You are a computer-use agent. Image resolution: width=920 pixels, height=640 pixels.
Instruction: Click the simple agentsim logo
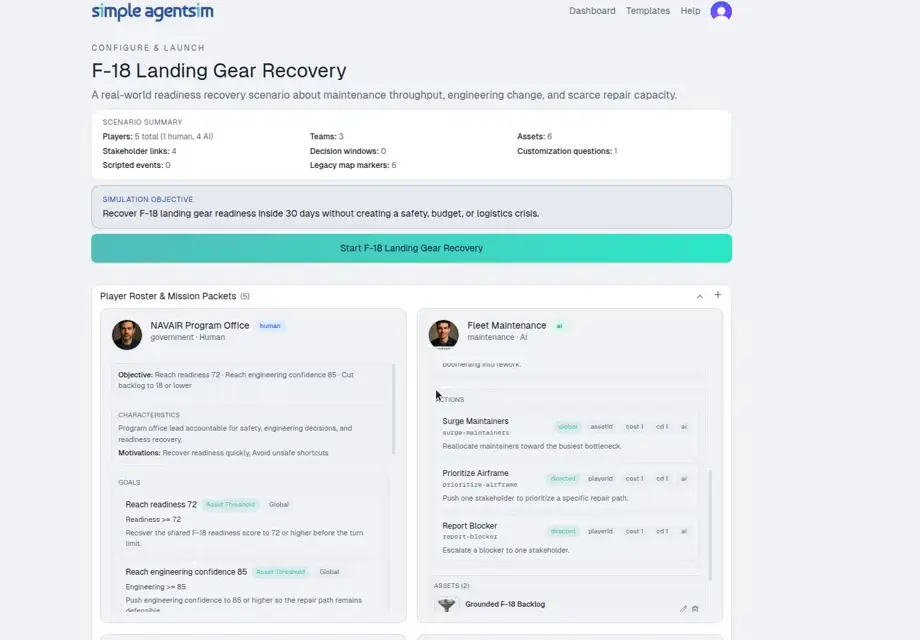[152, 11]
